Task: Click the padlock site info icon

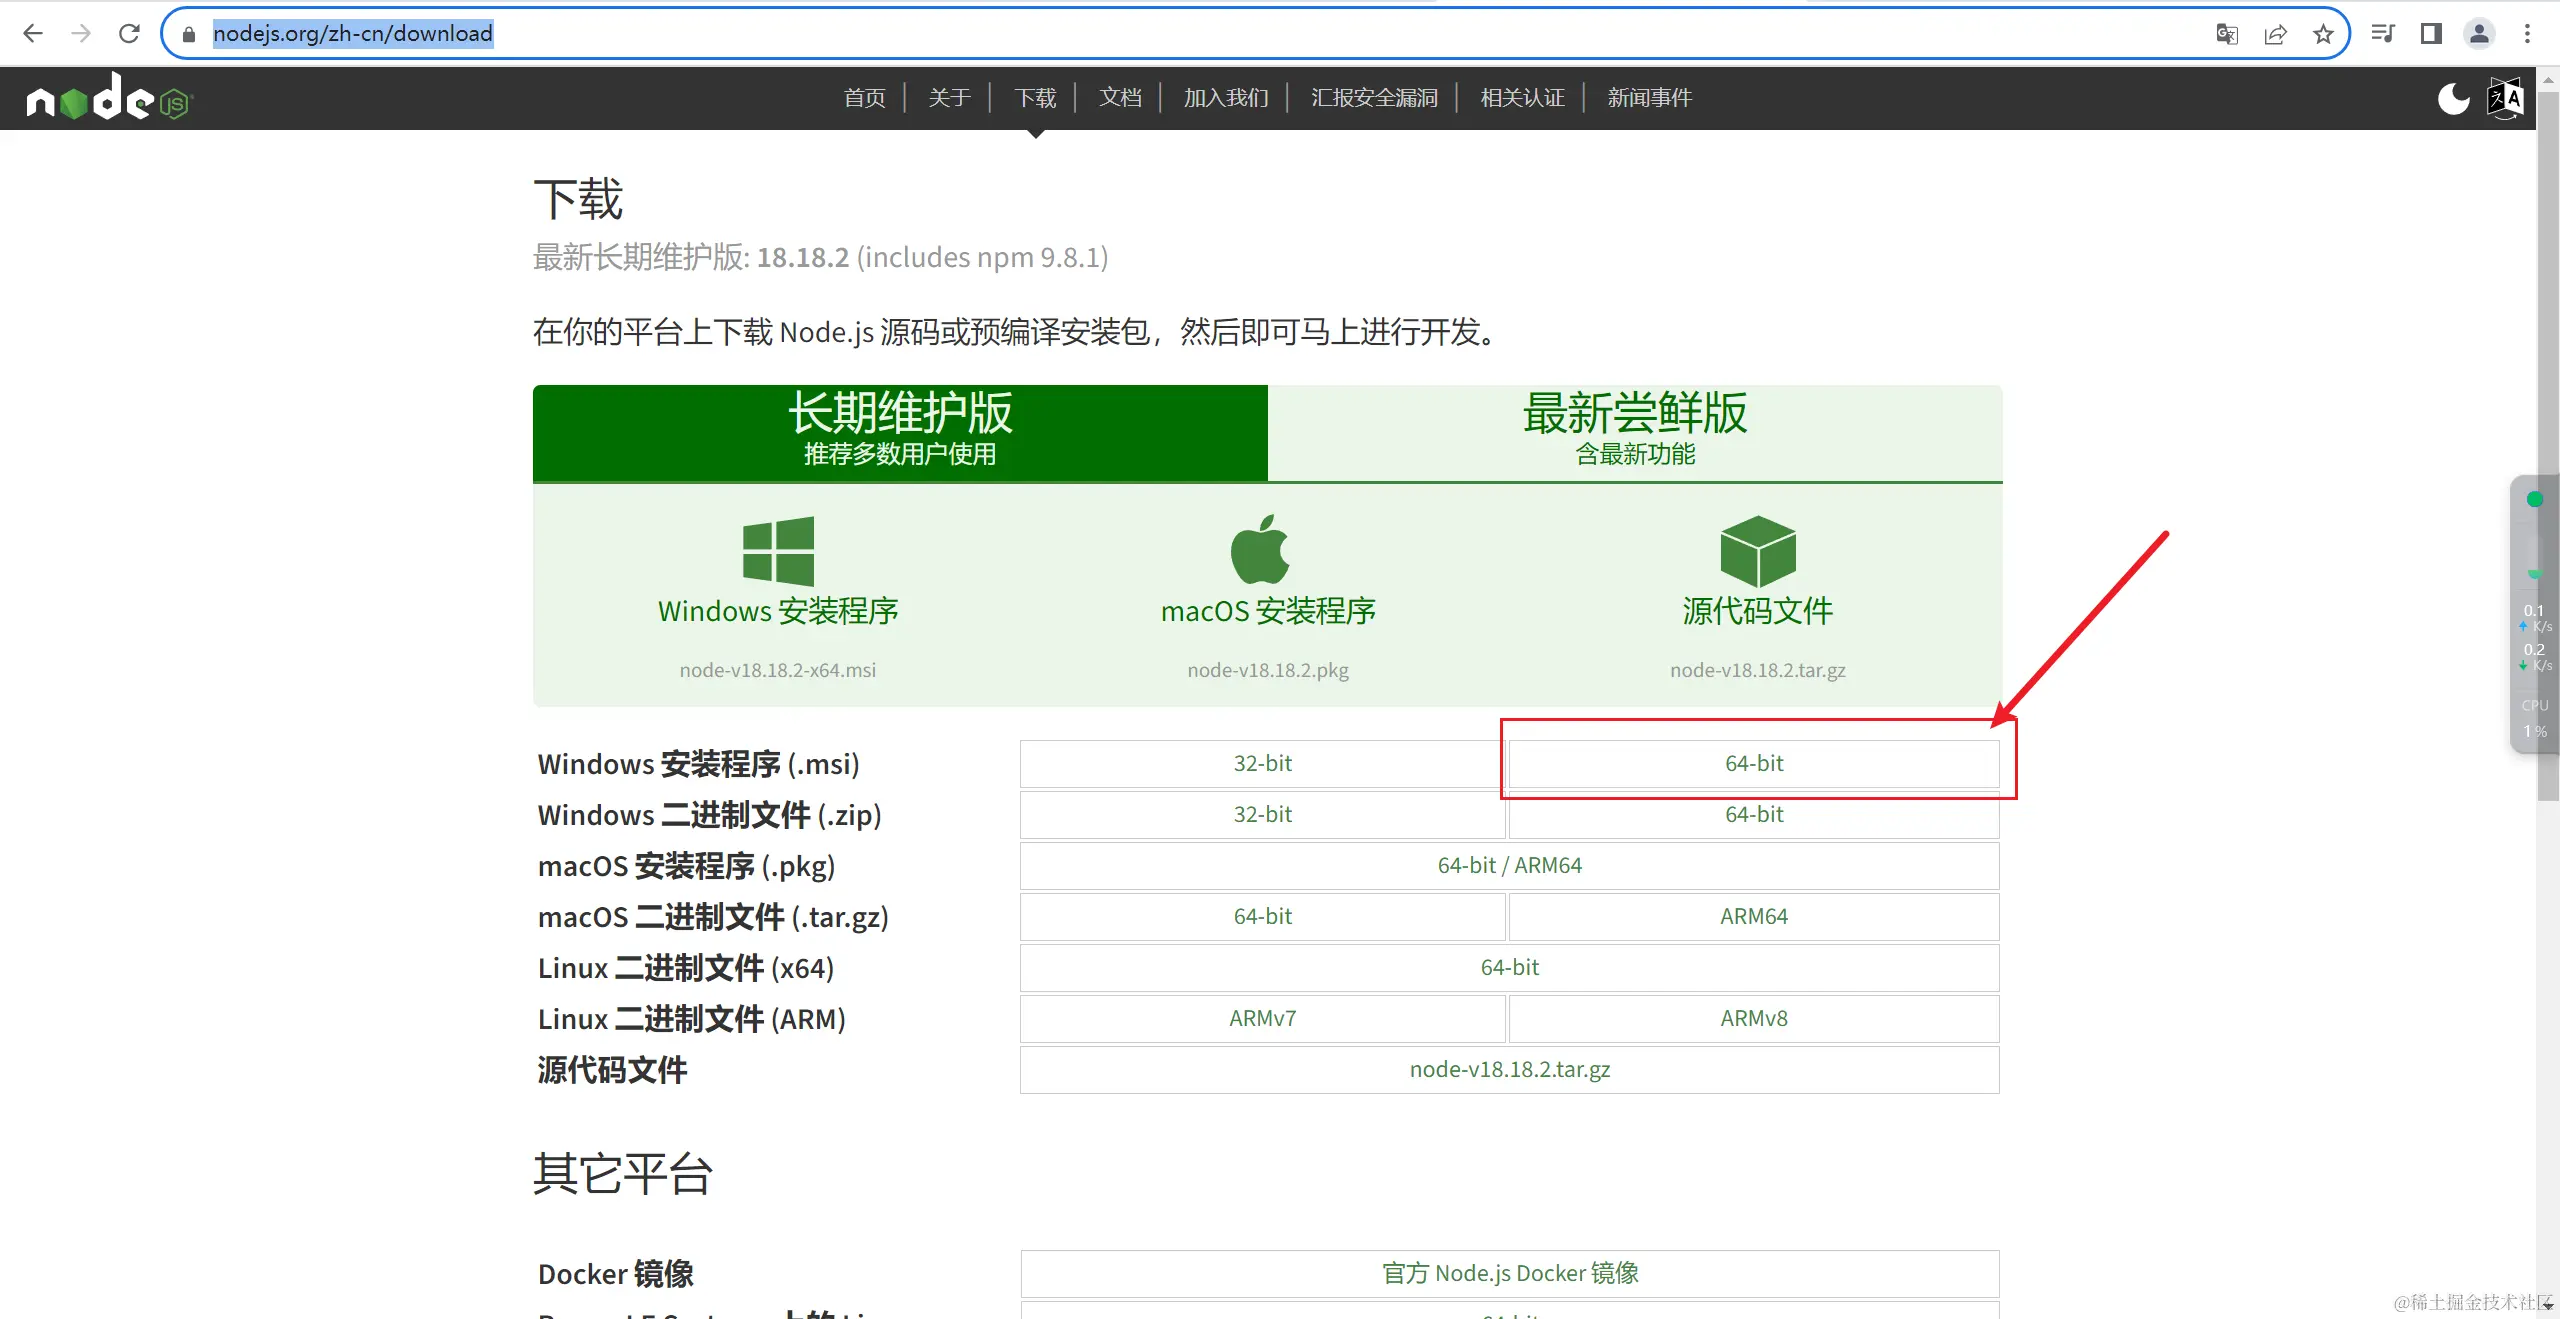Action: (188, 34)
